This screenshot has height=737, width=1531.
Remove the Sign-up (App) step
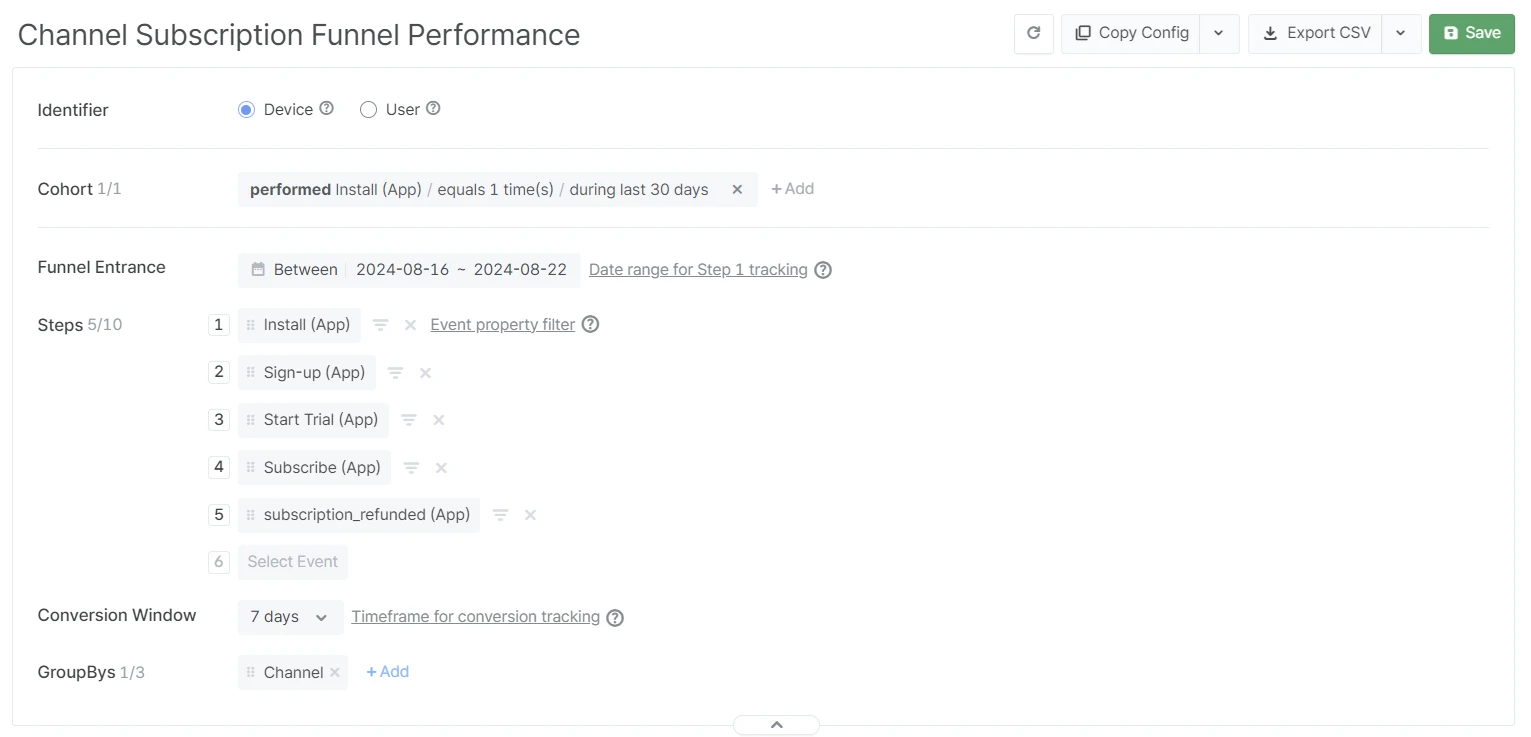(x=425, y=373)
